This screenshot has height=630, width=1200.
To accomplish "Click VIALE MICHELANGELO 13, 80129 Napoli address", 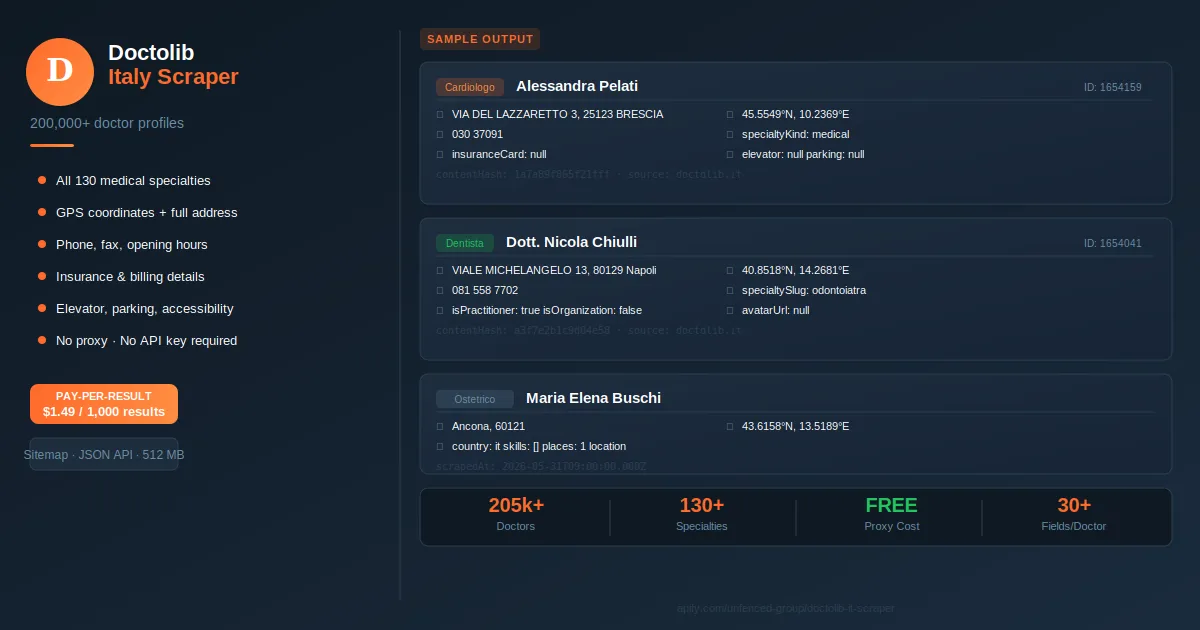I will pos(554,270).
